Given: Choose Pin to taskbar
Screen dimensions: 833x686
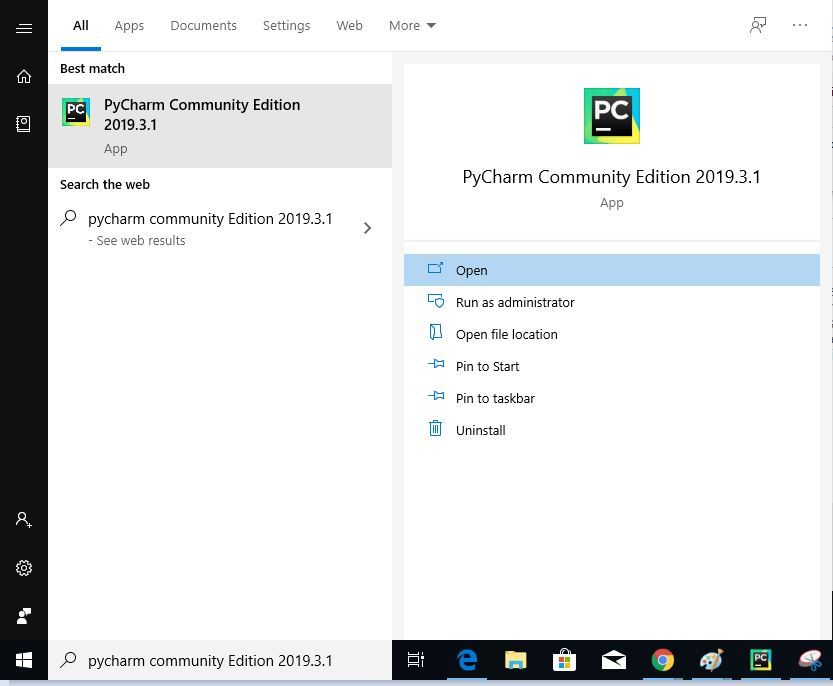Looking at the screenshot, I should [611, 397].
